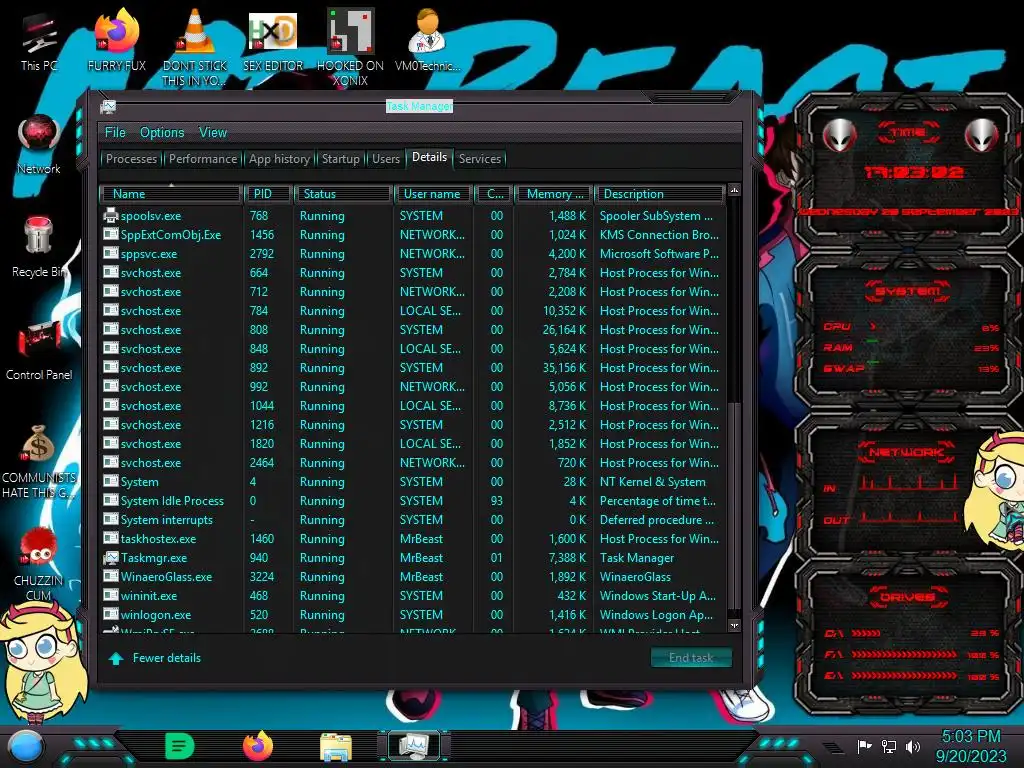Click the 35,156 K memory value

pos(564,368)
